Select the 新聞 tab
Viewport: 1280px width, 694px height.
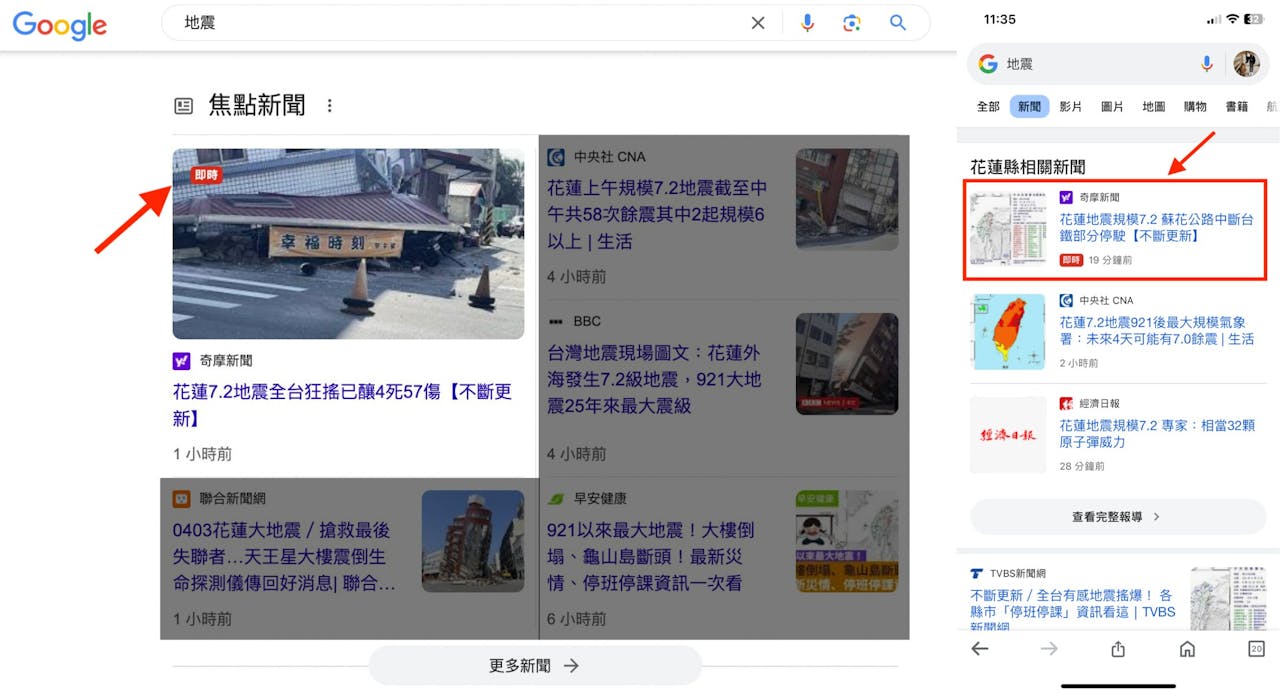[1029, 106]
